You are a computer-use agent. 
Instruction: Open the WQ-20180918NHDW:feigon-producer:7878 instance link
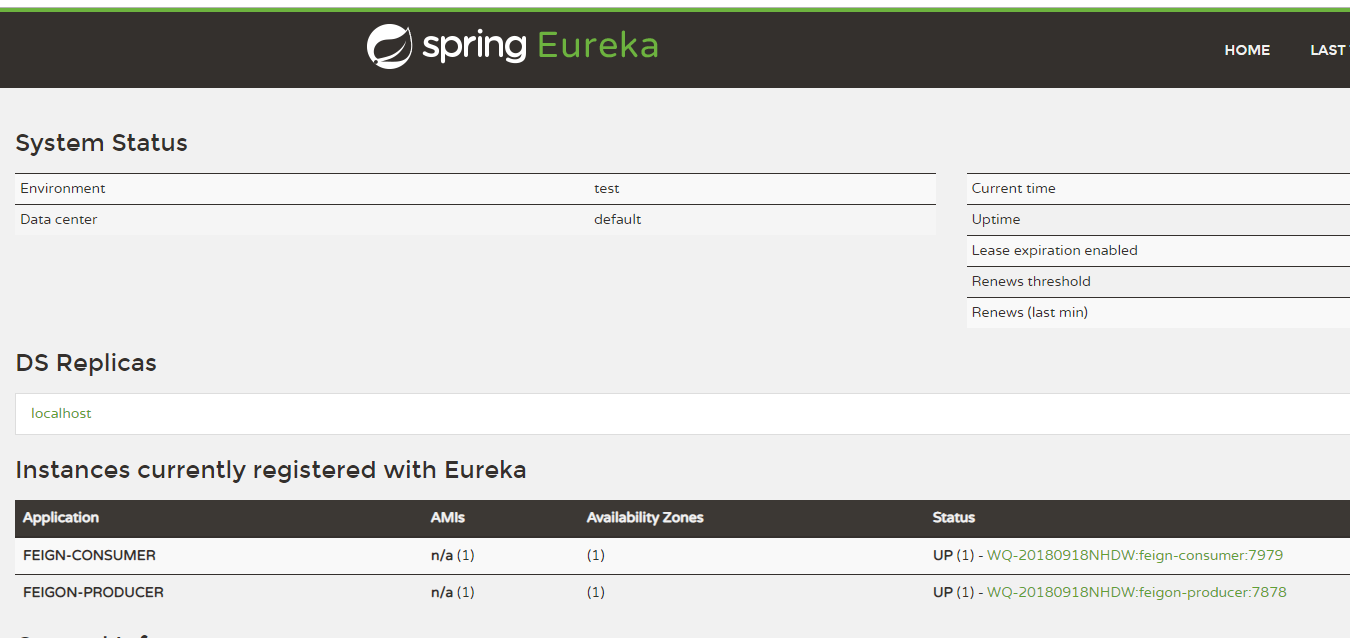point(1137,592)
